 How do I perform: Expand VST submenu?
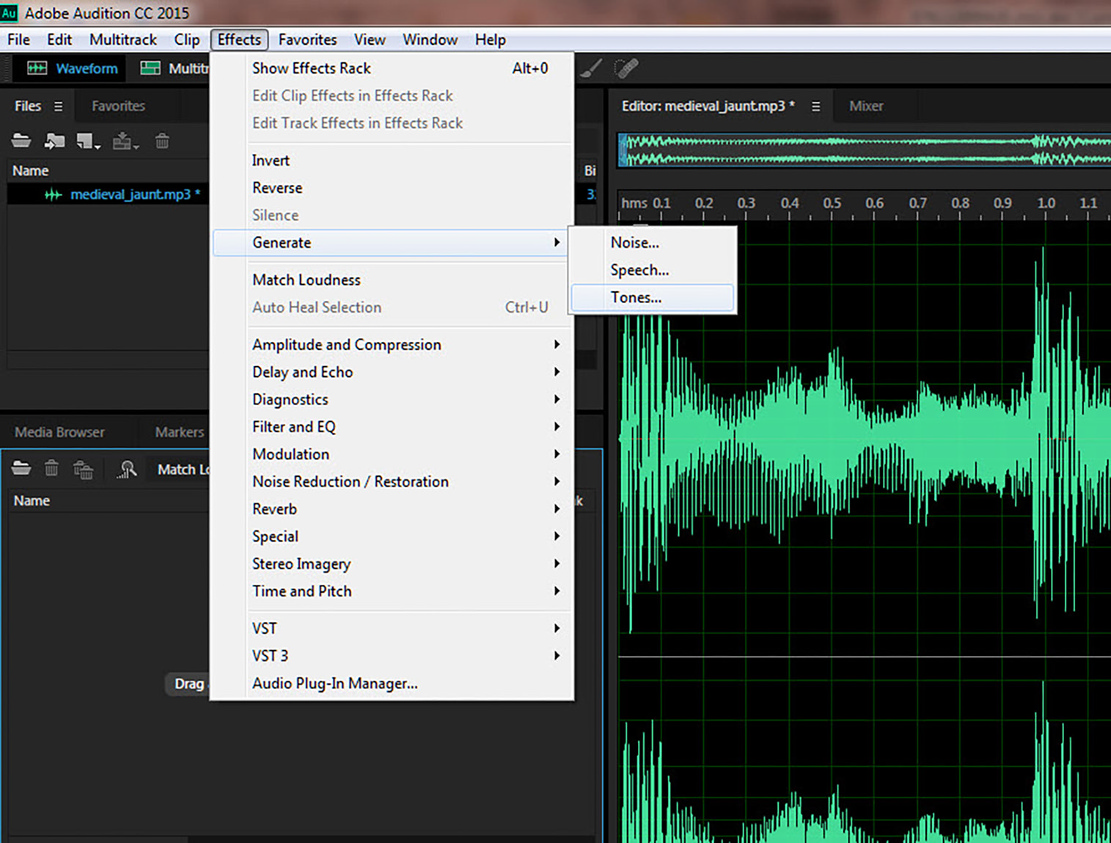click(393, 628)
